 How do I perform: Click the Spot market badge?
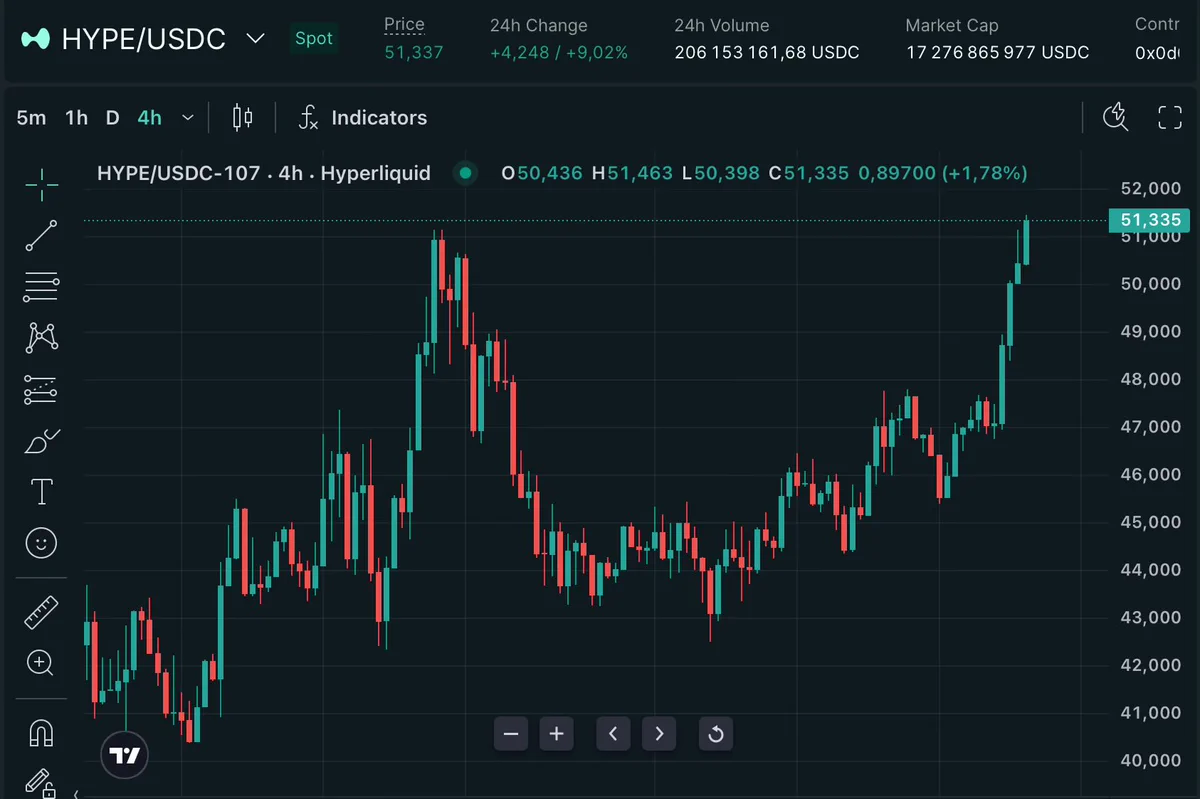pyautogui.click(x=314, y=39)
